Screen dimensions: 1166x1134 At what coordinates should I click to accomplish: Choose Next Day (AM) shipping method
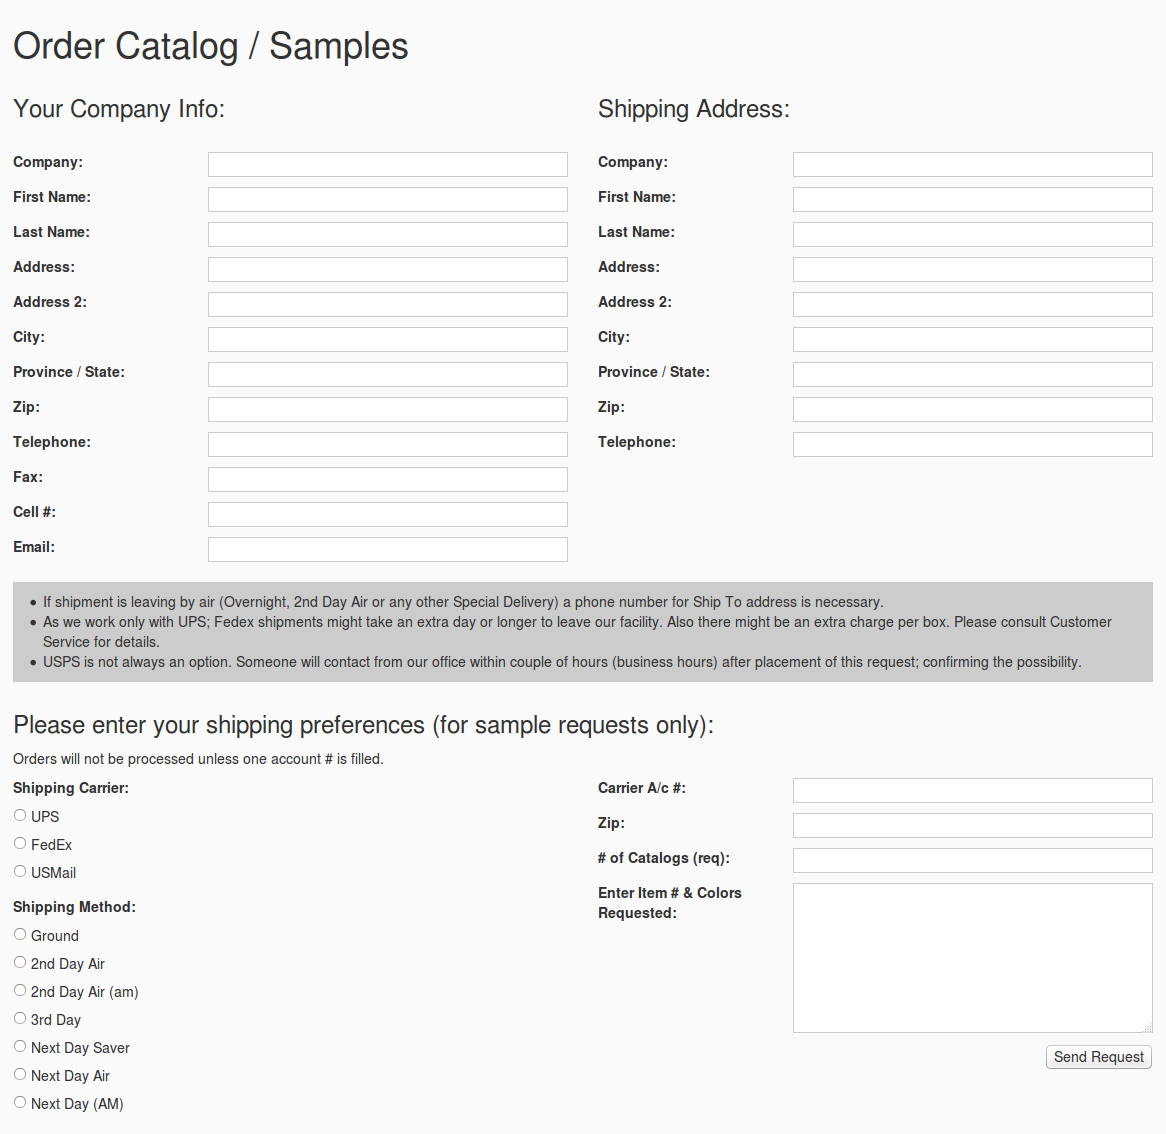[x=20, y=1103]
